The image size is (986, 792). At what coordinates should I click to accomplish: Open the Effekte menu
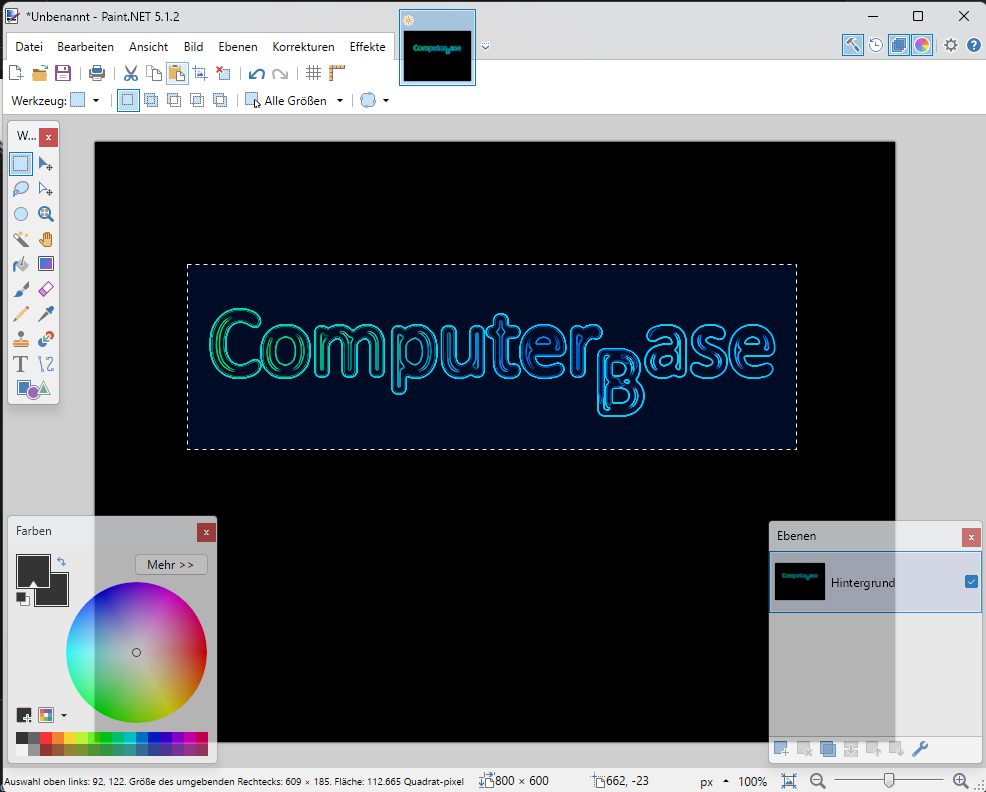coord(367,47)
